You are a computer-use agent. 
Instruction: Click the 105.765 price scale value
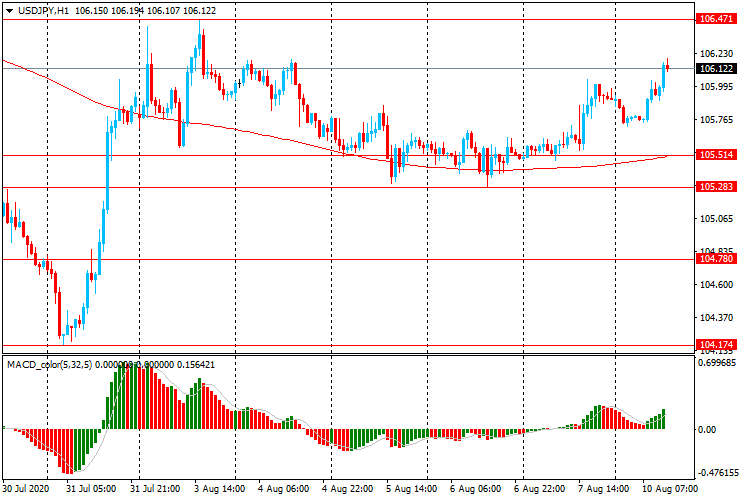(x=716, y=120)
